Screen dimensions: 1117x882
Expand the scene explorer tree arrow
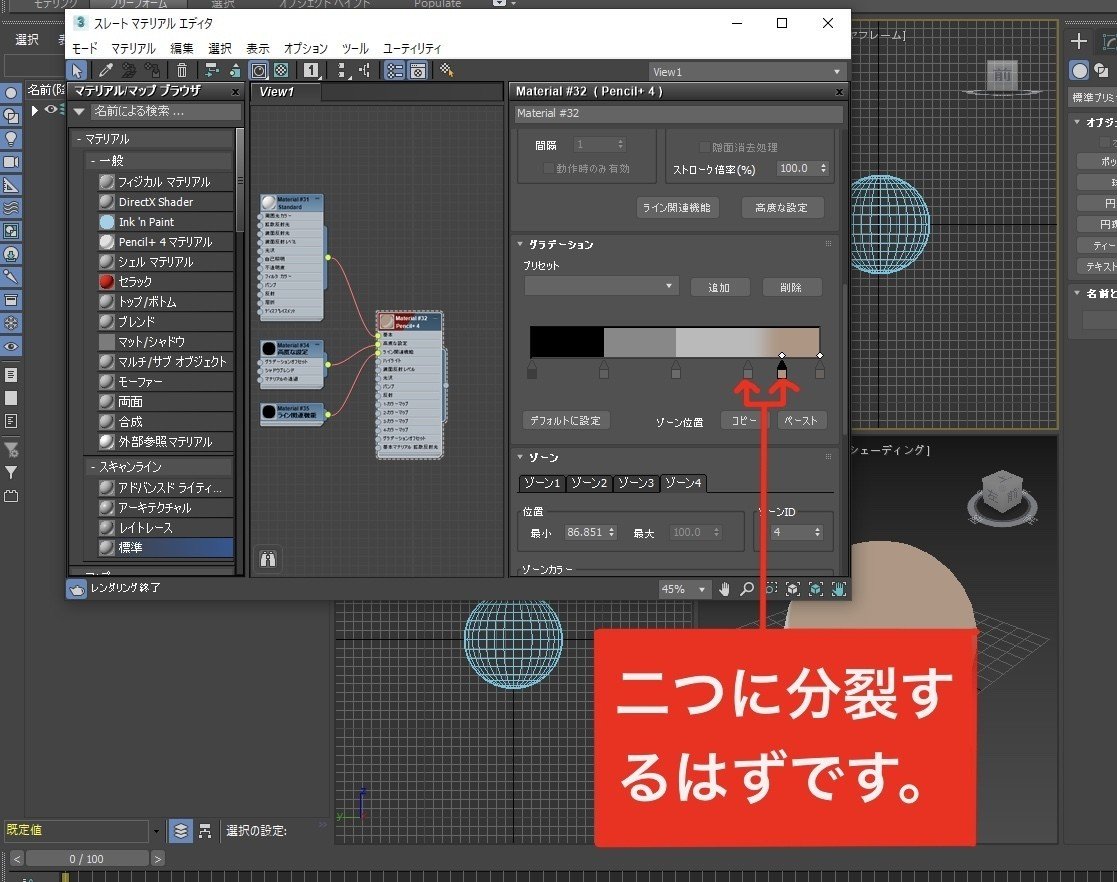tap(34, 110)
